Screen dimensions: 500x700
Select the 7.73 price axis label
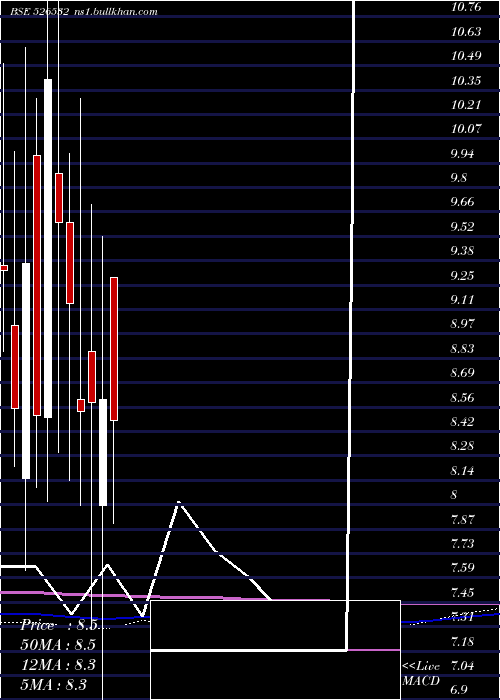(x=462, y=543)
